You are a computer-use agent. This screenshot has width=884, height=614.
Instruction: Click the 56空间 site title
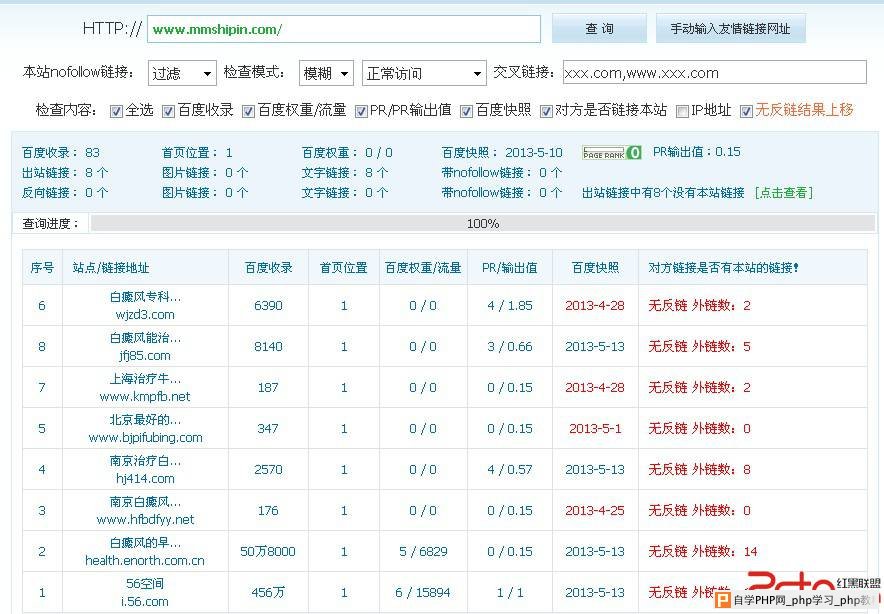[145, 584]
